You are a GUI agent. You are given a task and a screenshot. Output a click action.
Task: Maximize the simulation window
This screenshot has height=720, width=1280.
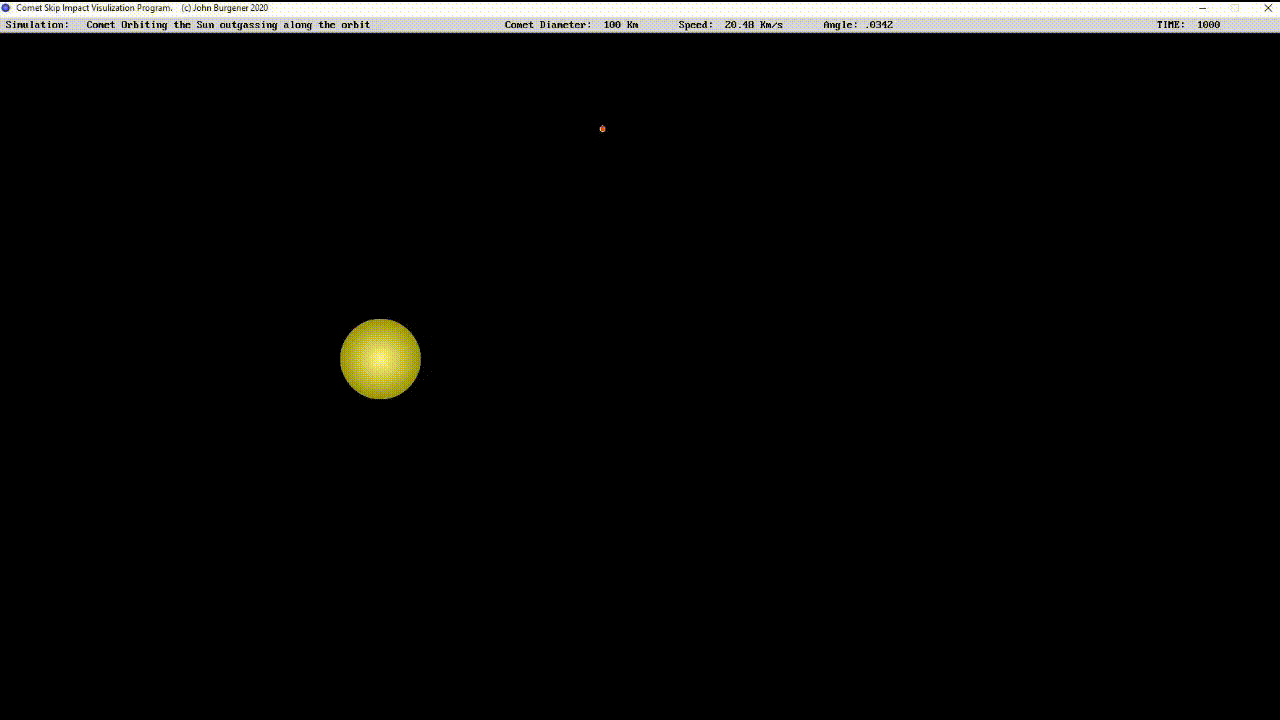[x=1235, y=8]
